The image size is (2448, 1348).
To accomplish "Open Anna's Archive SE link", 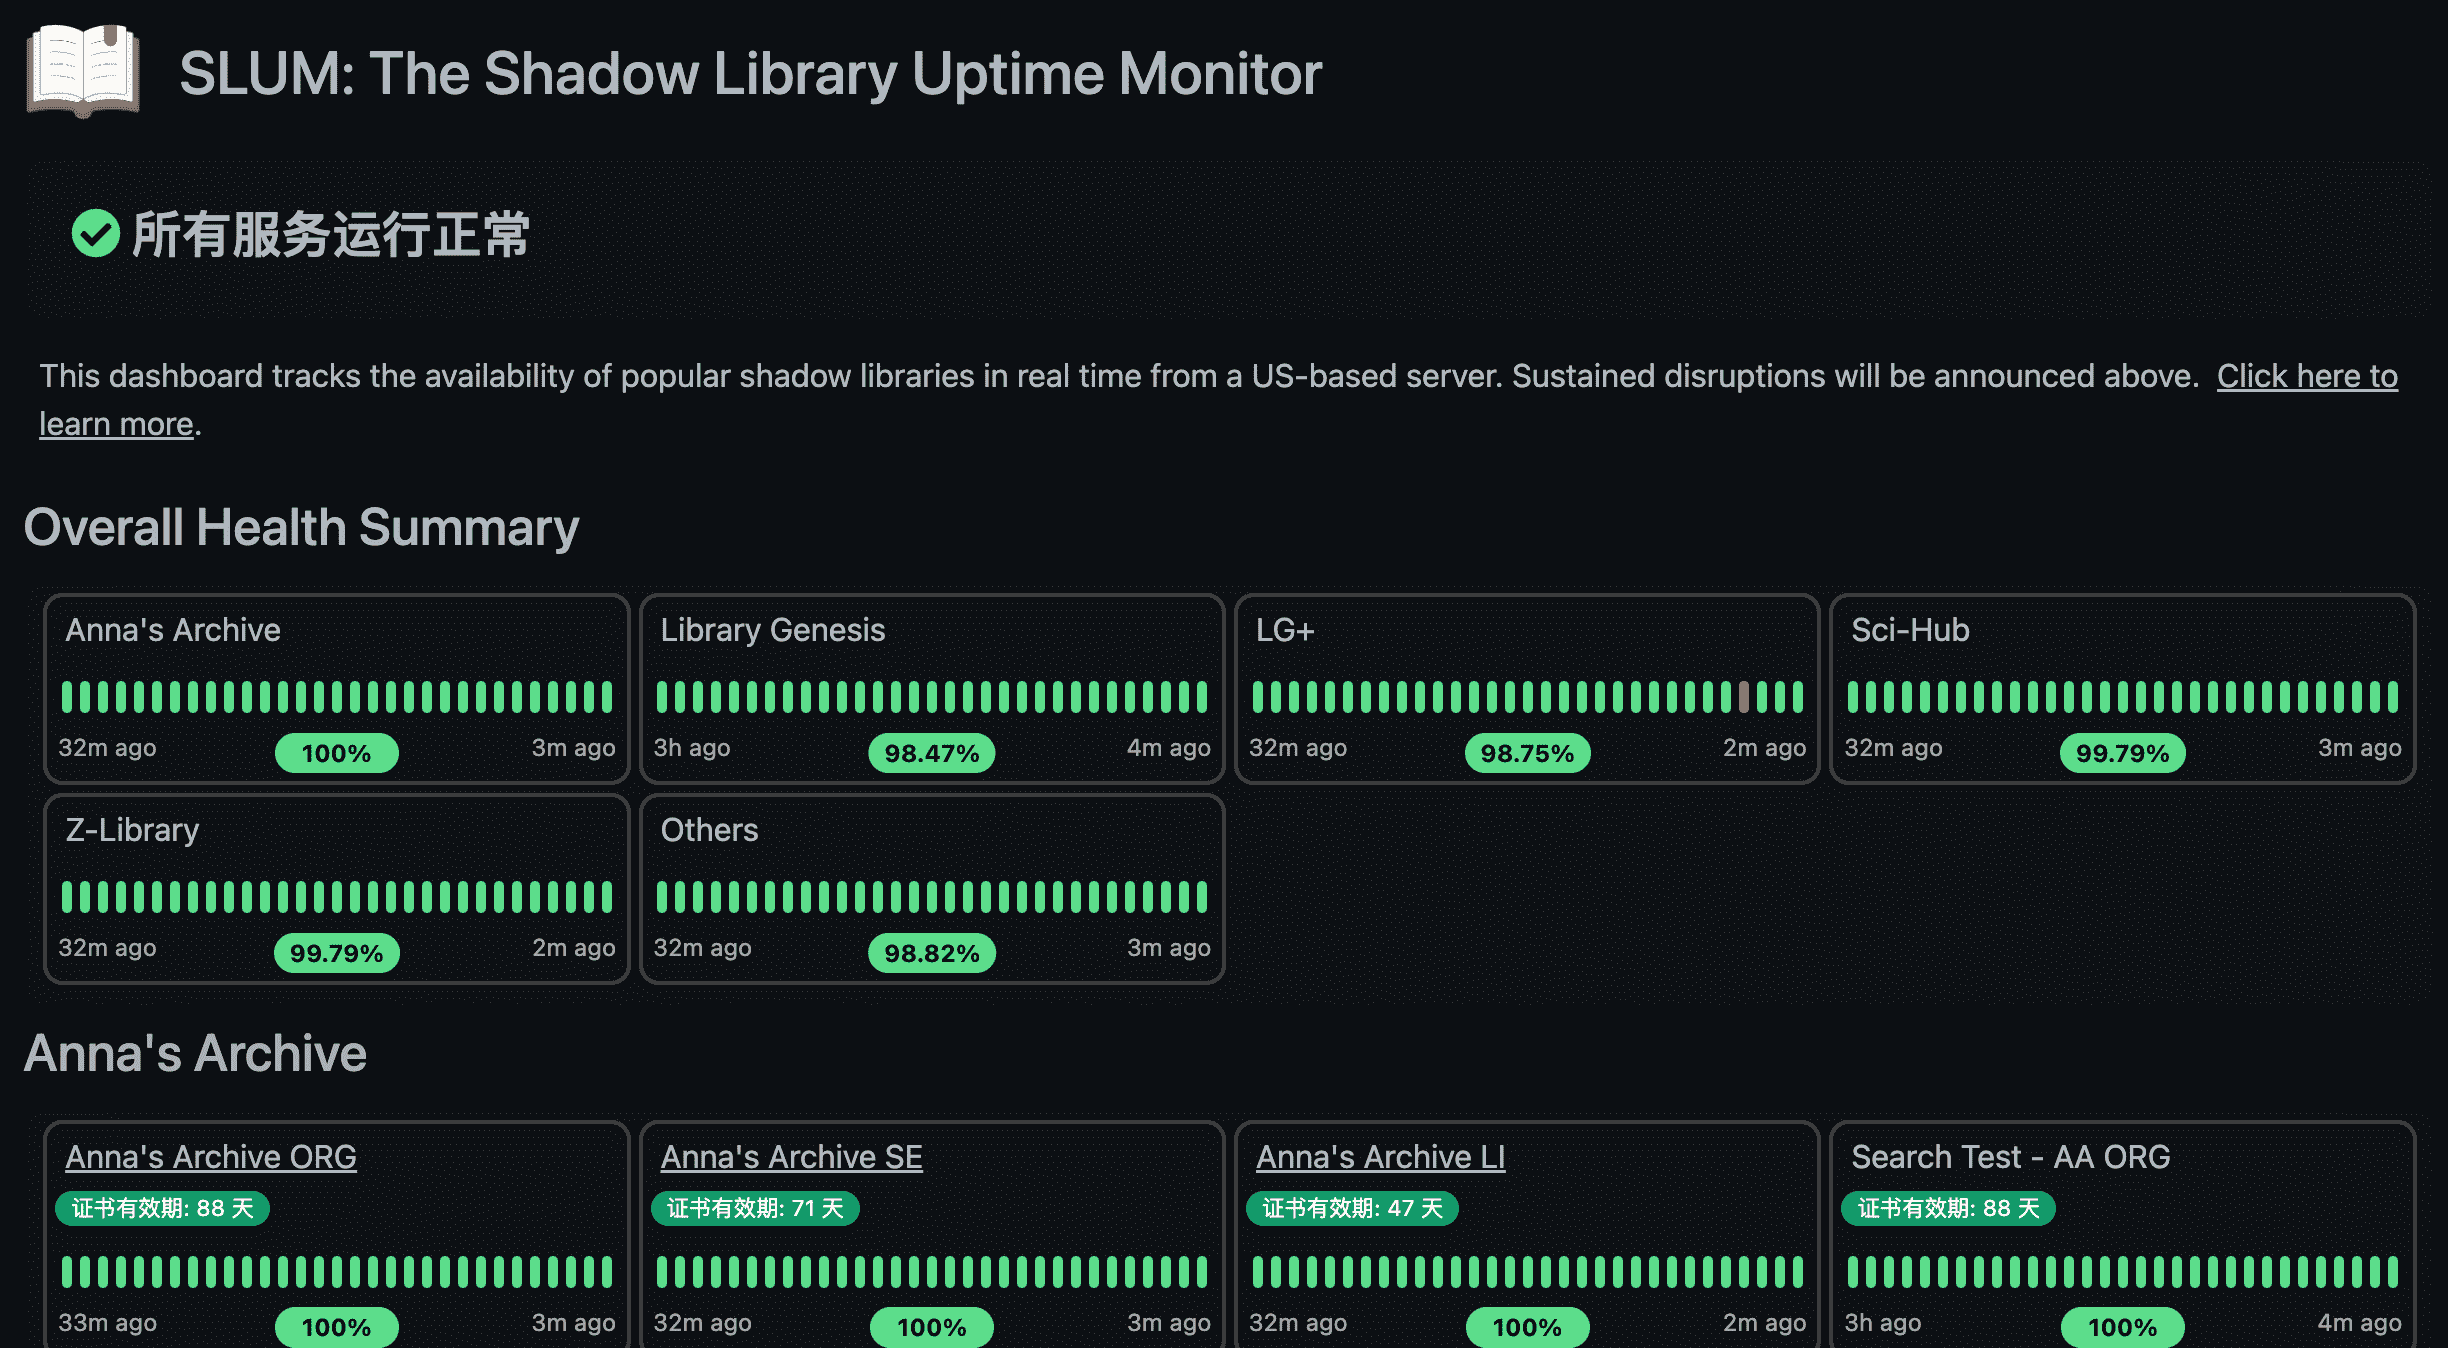I will pos(791,1157).
